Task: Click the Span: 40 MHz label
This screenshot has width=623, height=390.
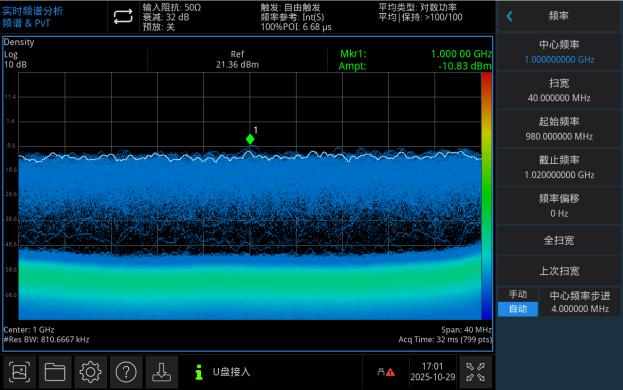Action: tap(466, 330)
